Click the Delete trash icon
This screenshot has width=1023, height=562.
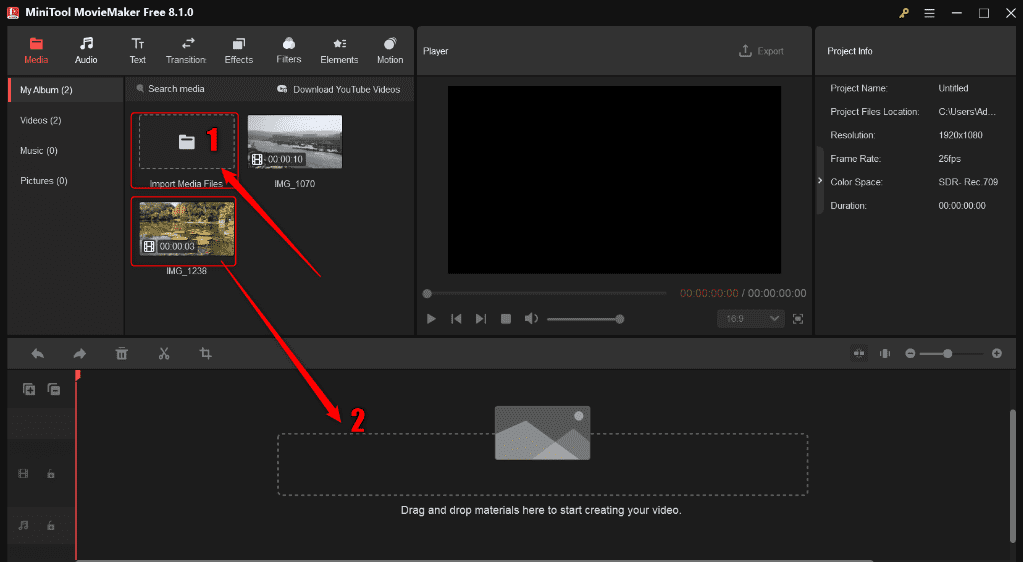[122, 354]
